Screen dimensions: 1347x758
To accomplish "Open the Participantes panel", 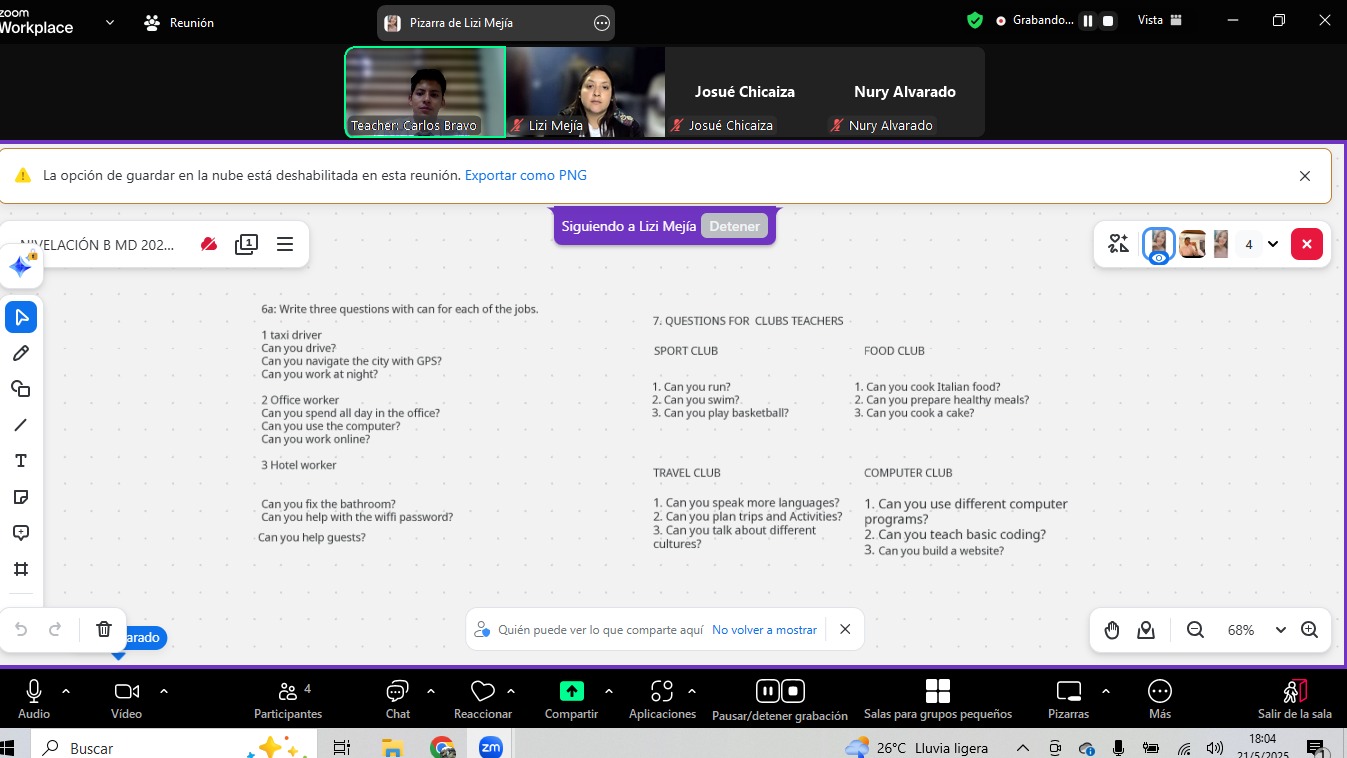I will click(x=288, y=699).
